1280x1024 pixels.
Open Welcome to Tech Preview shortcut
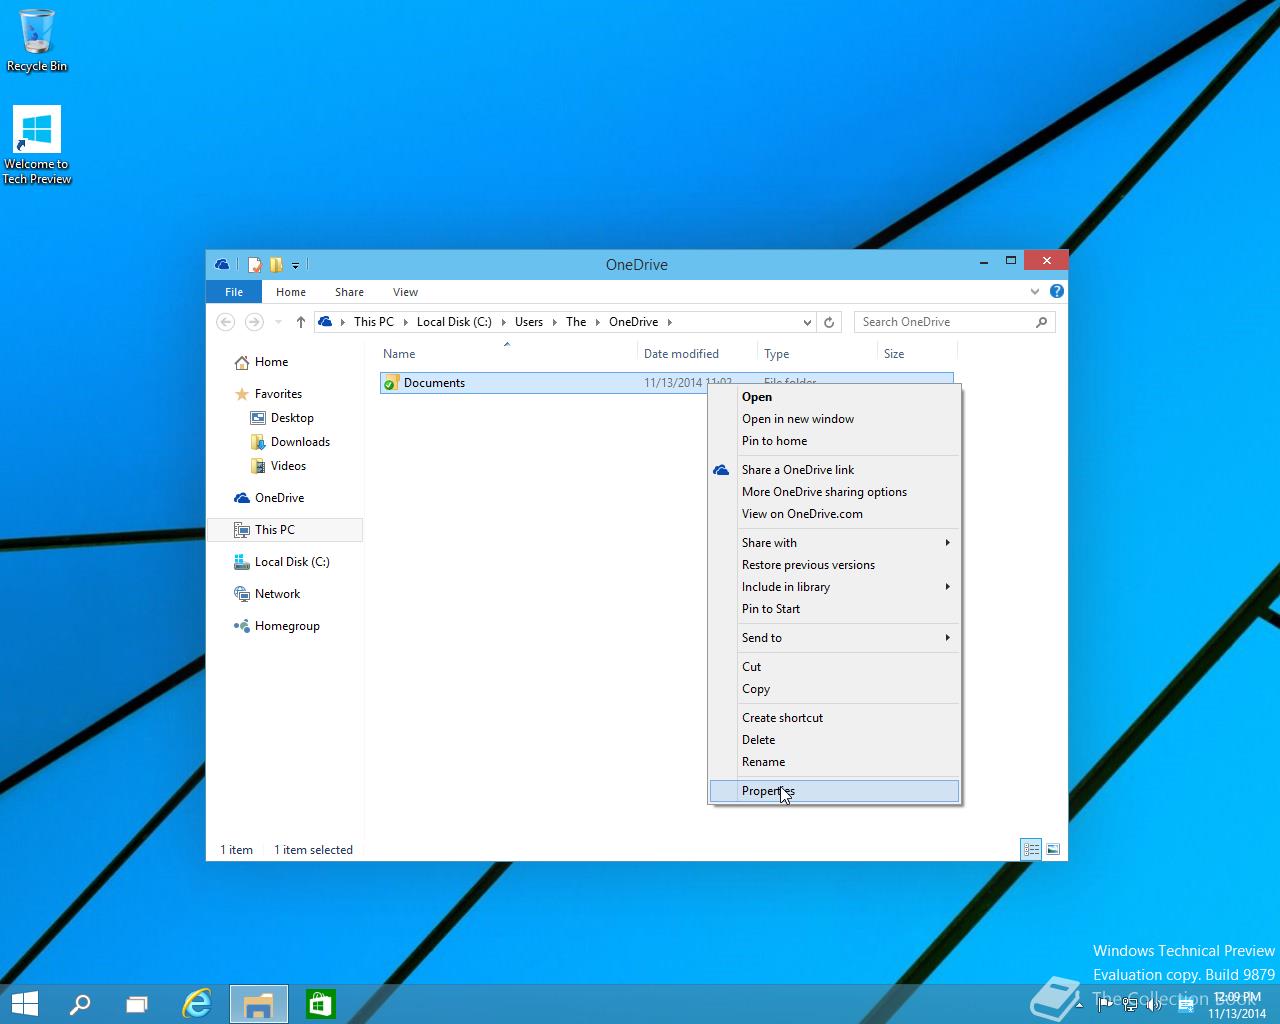(37, 146)
